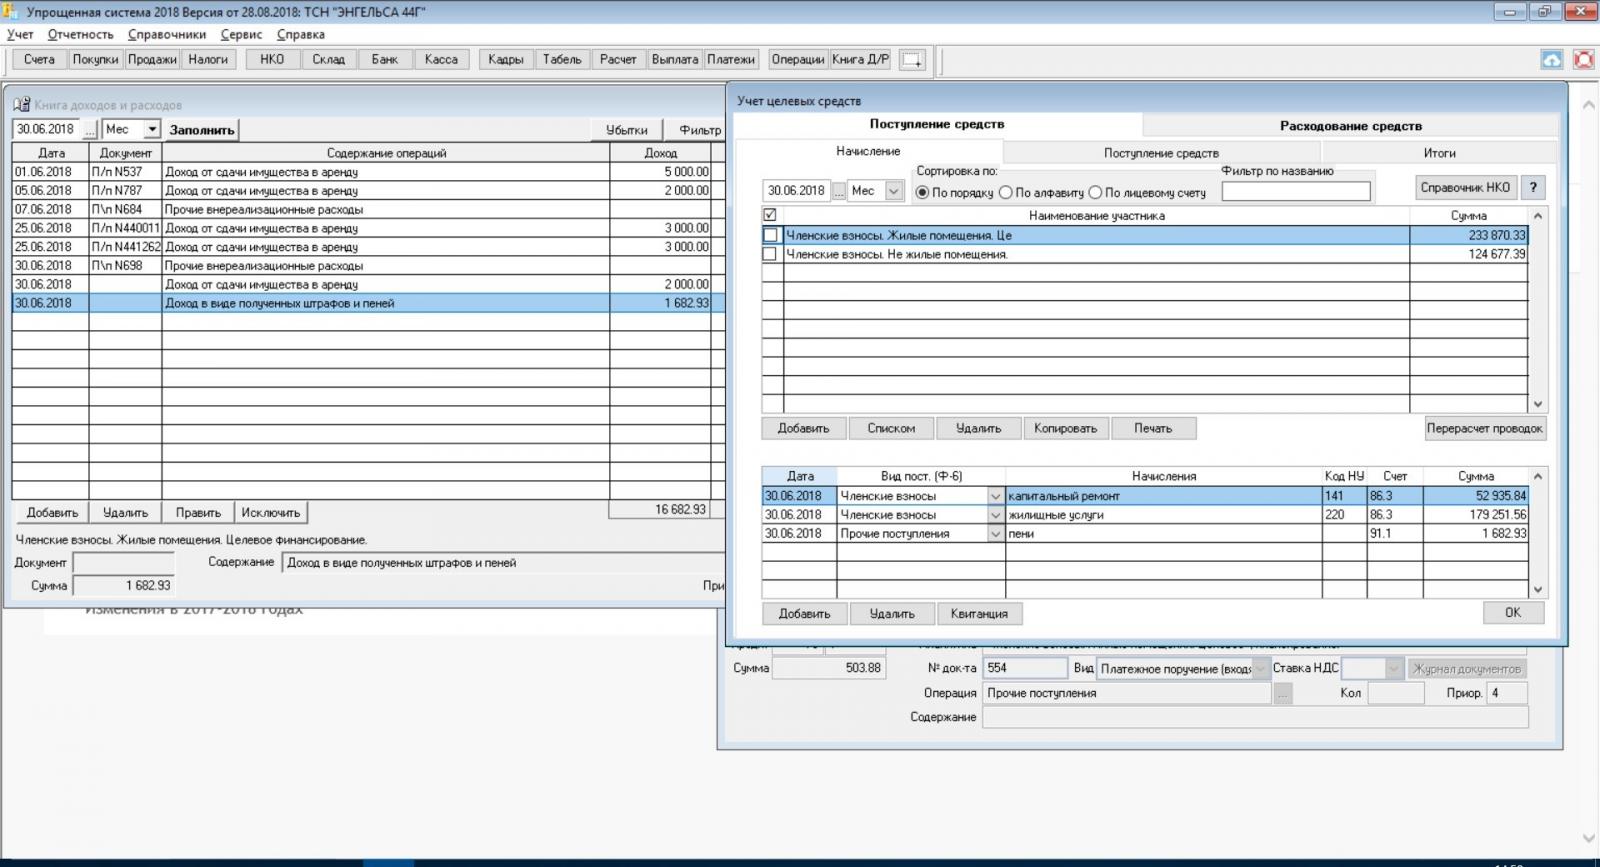Click the Фильтр по названию input field
The height and width of the screenshot is (867, 1600).
1295,191
